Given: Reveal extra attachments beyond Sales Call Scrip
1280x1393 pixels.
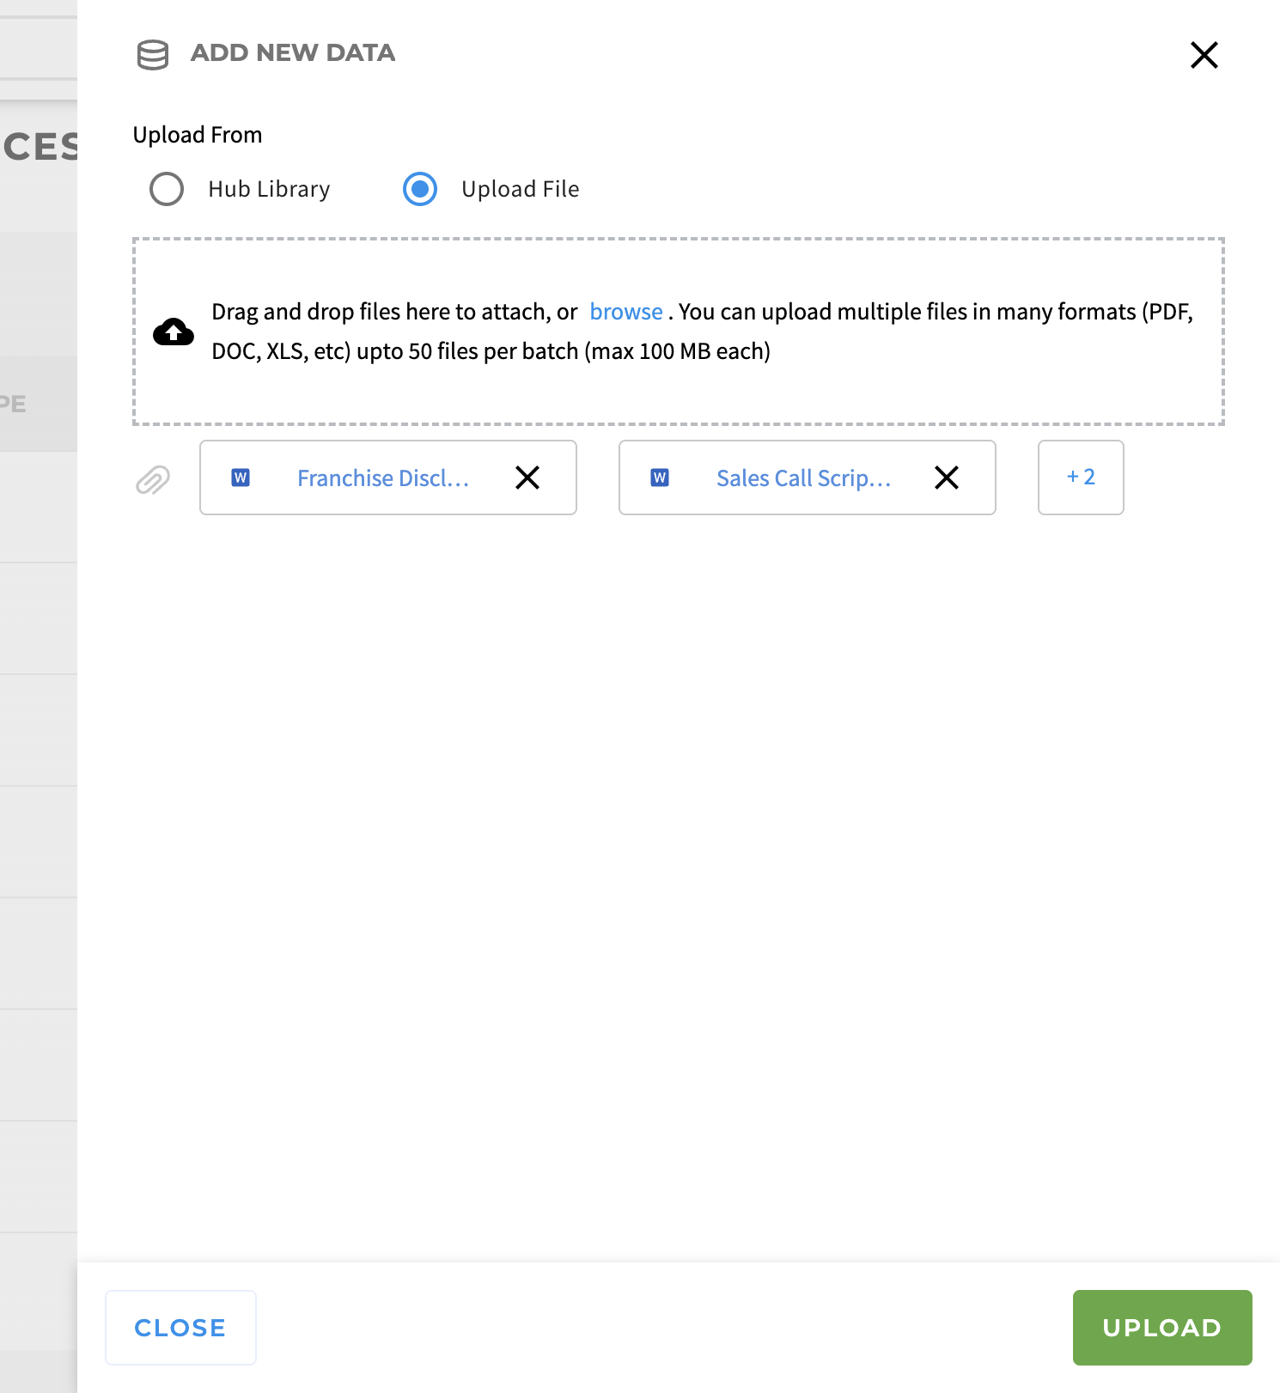Looking at the screenshot, I should (1080, 478).
